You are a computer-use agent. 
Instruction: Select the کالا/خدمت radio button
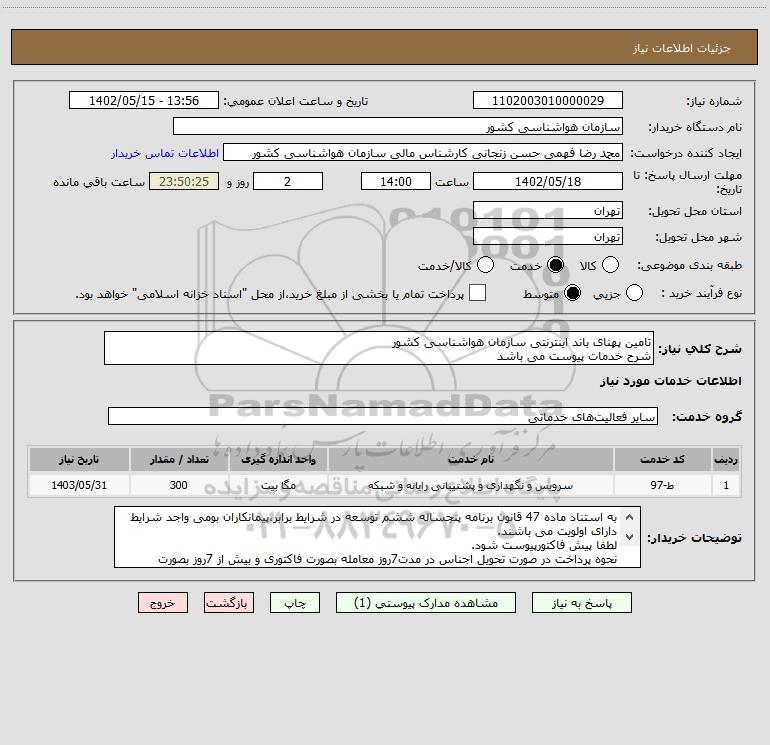[485, 265]
